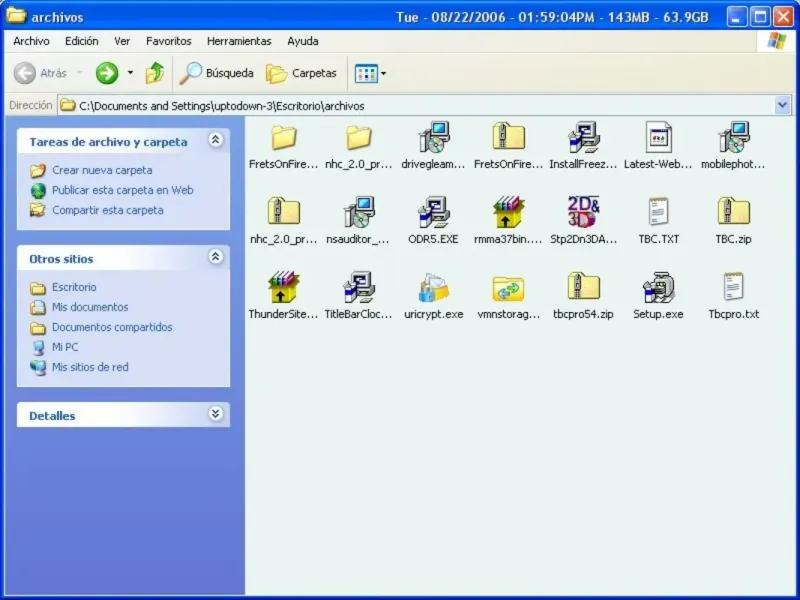Open the address bar dropdown arrow
800x600 pixels.
tap(782, 105)
